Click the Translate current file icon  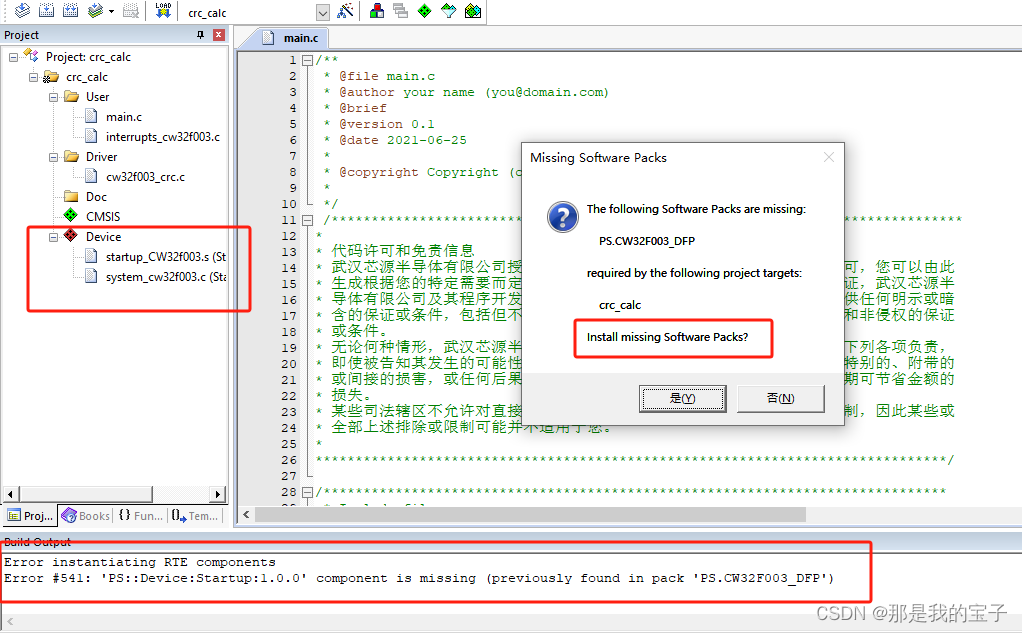click(x=22, y=11)
